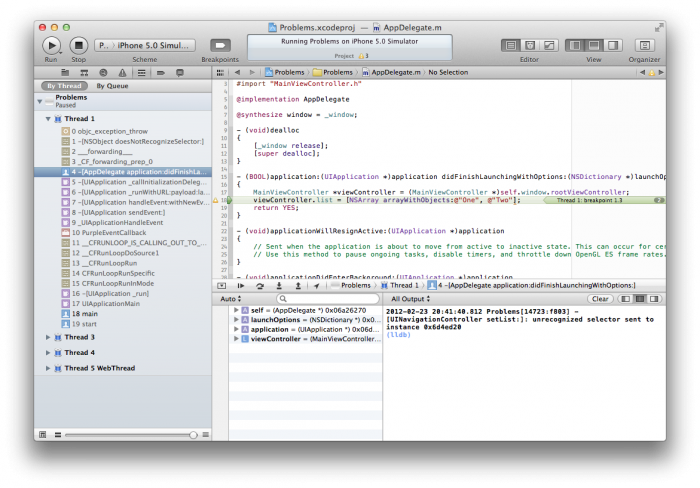Image resolution: width=700 pixels, height=488 pixels.
Task: Select frame 0 objc_exception_throw
Action: 123,131
